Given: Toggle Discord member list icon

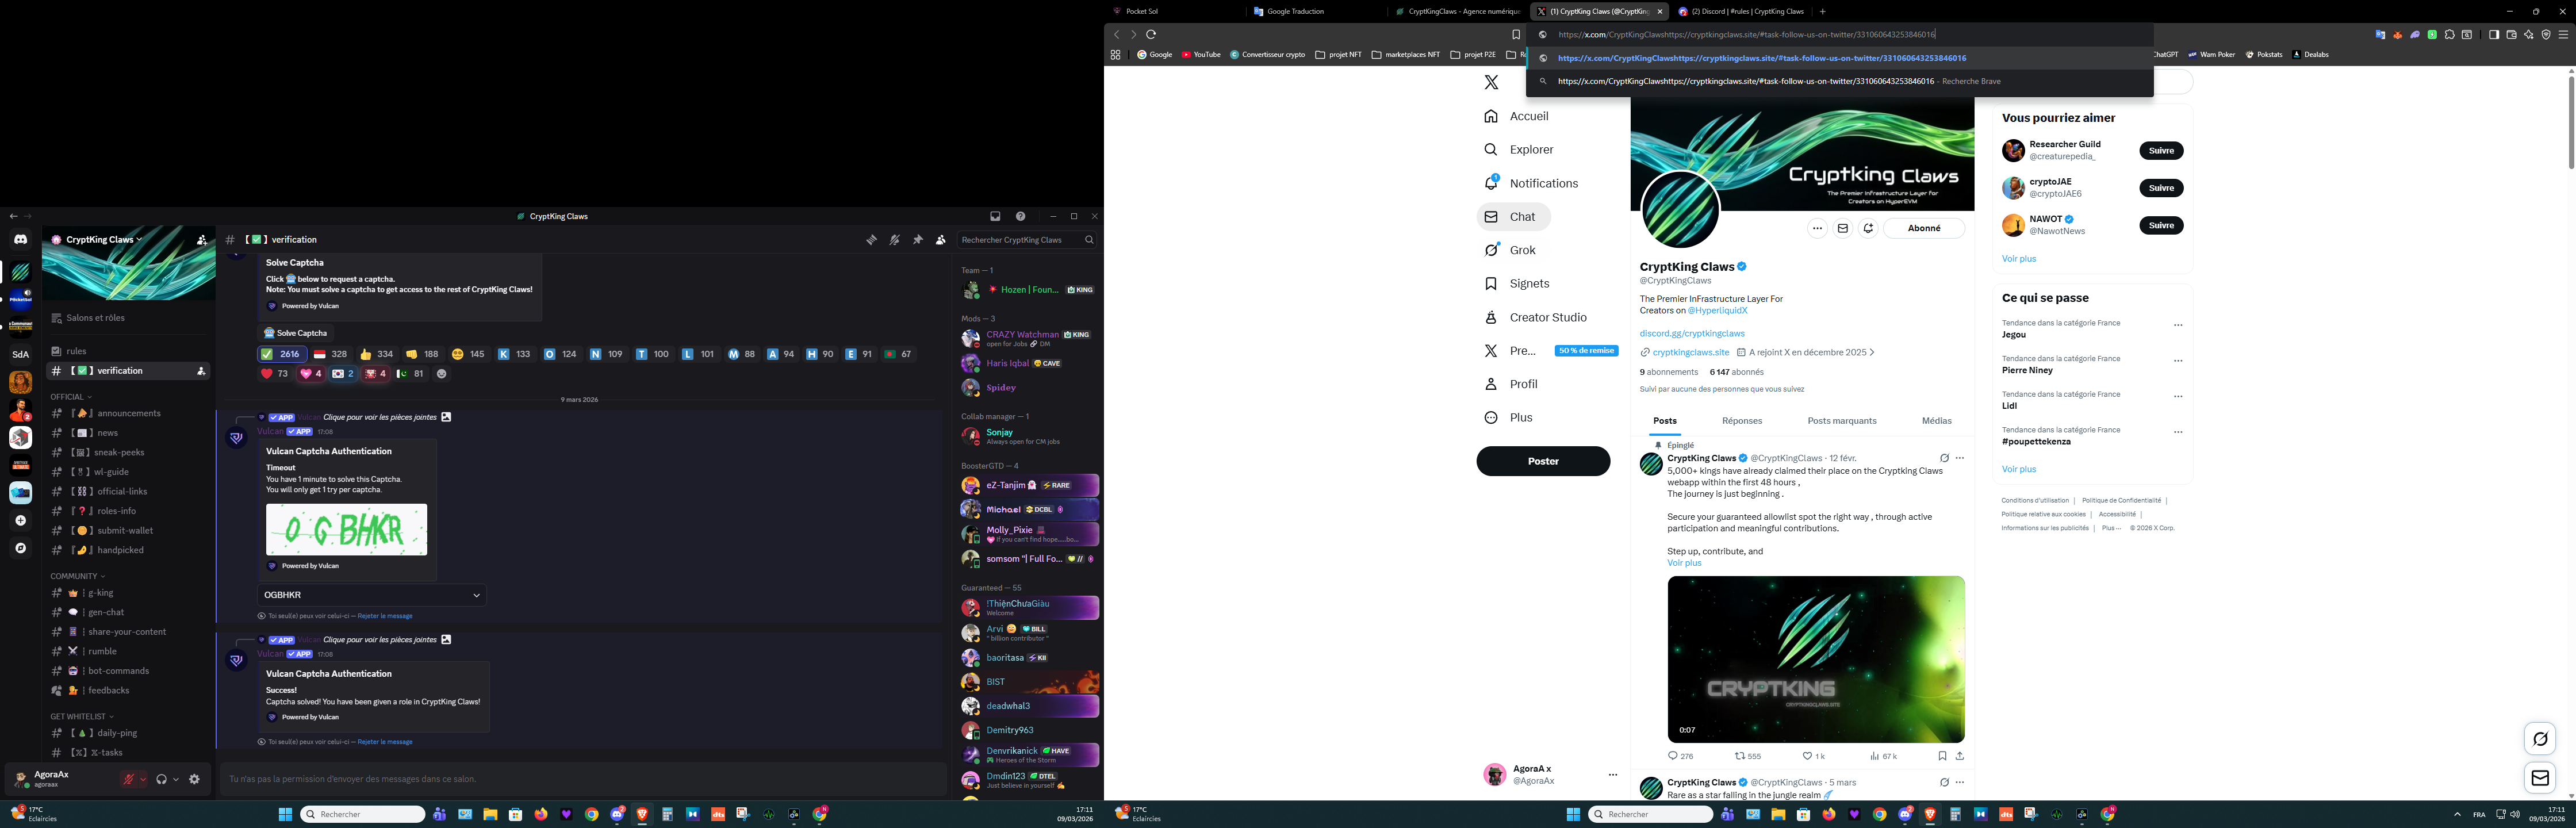Looking at the screenshot, I should coord(940,240).
